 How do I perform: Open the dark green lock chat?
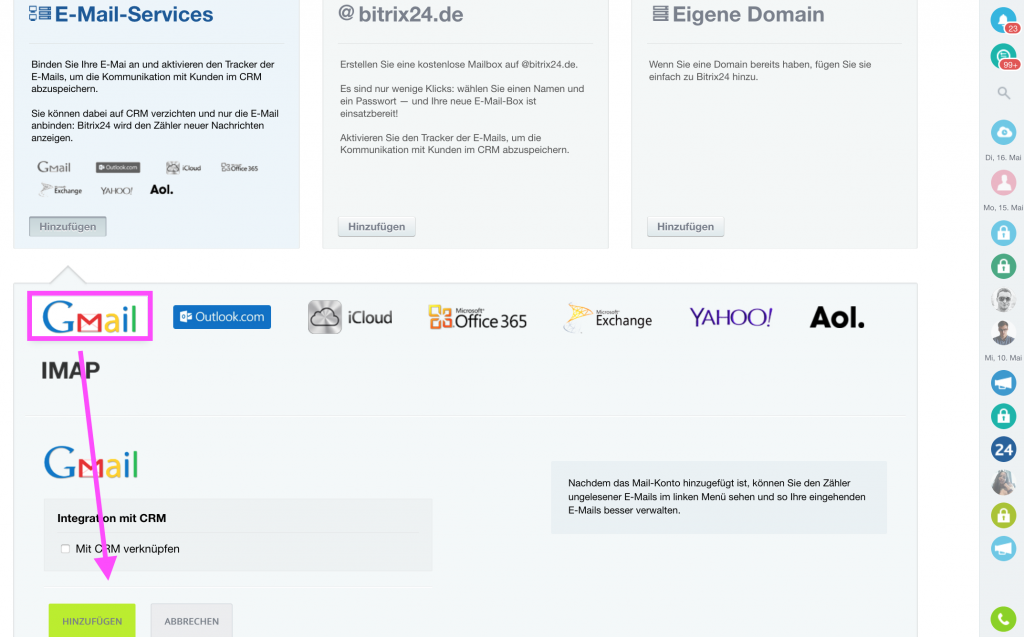click(1004, 266)
